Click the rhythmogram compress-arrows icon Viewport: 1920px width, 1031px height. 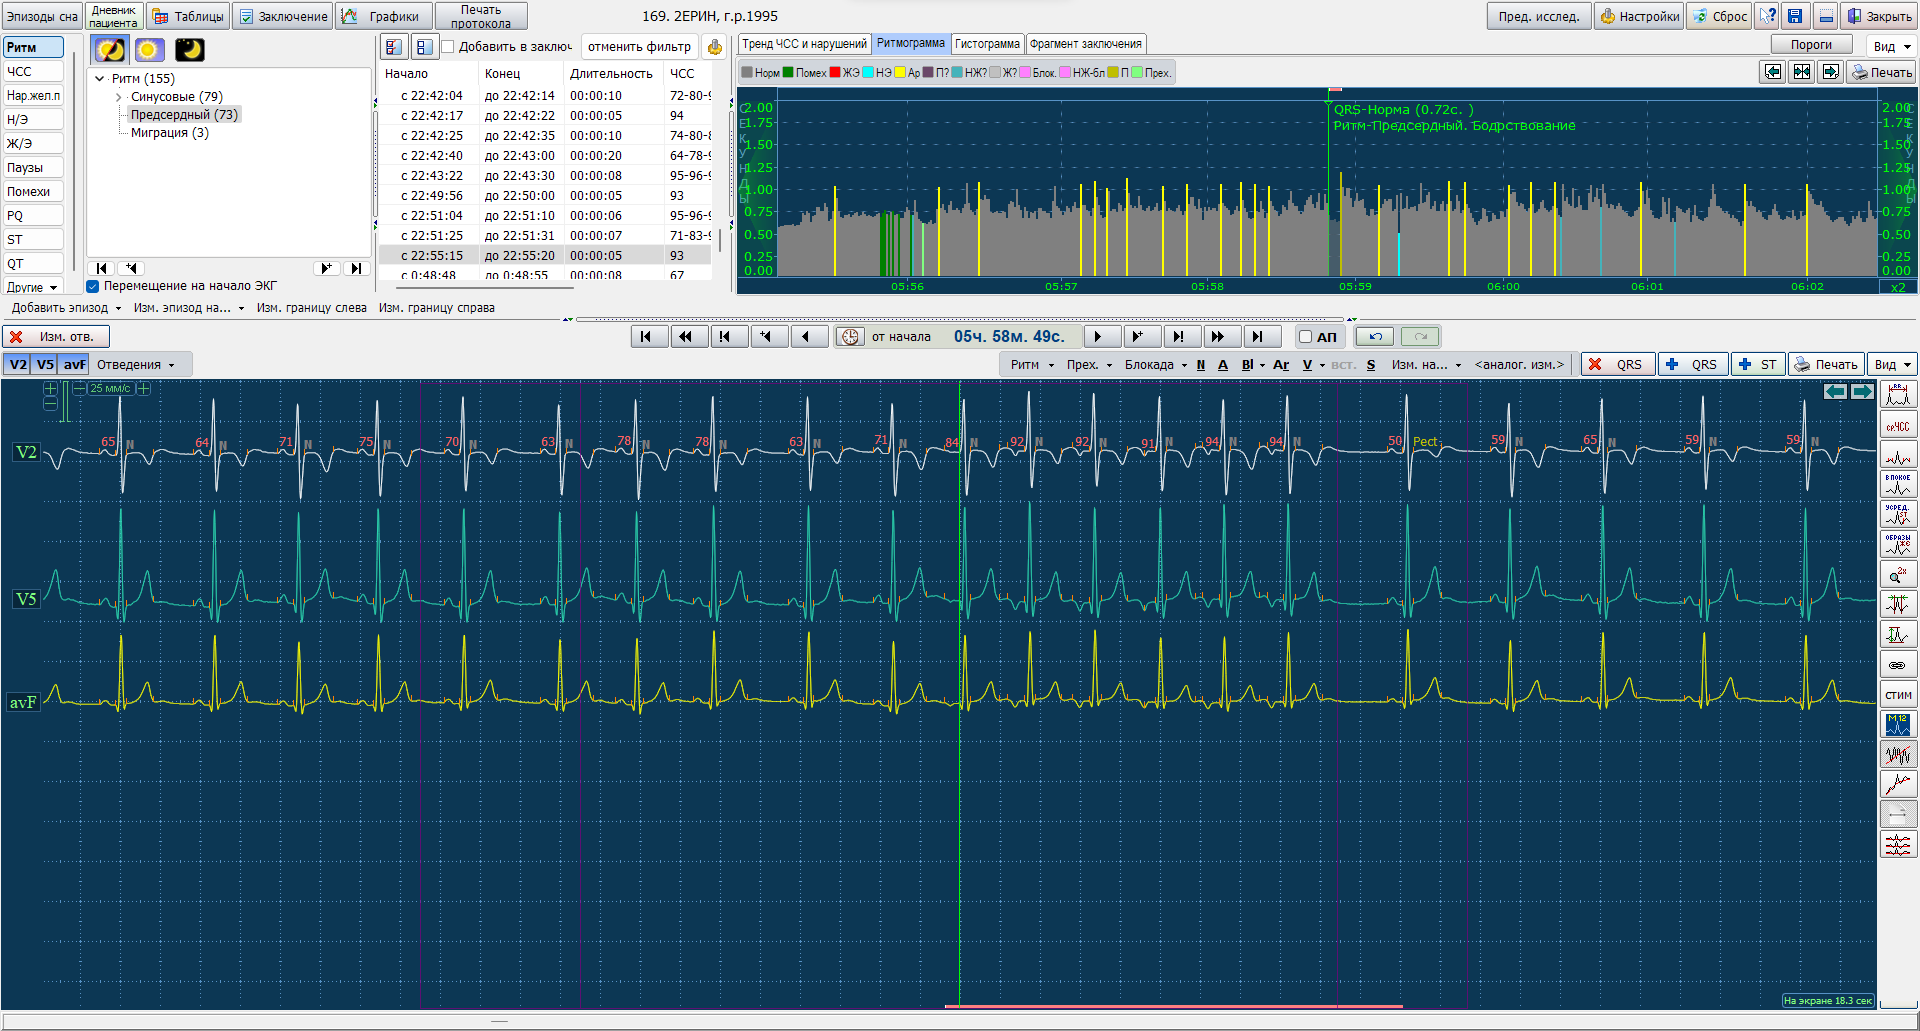coord(1801,72)
